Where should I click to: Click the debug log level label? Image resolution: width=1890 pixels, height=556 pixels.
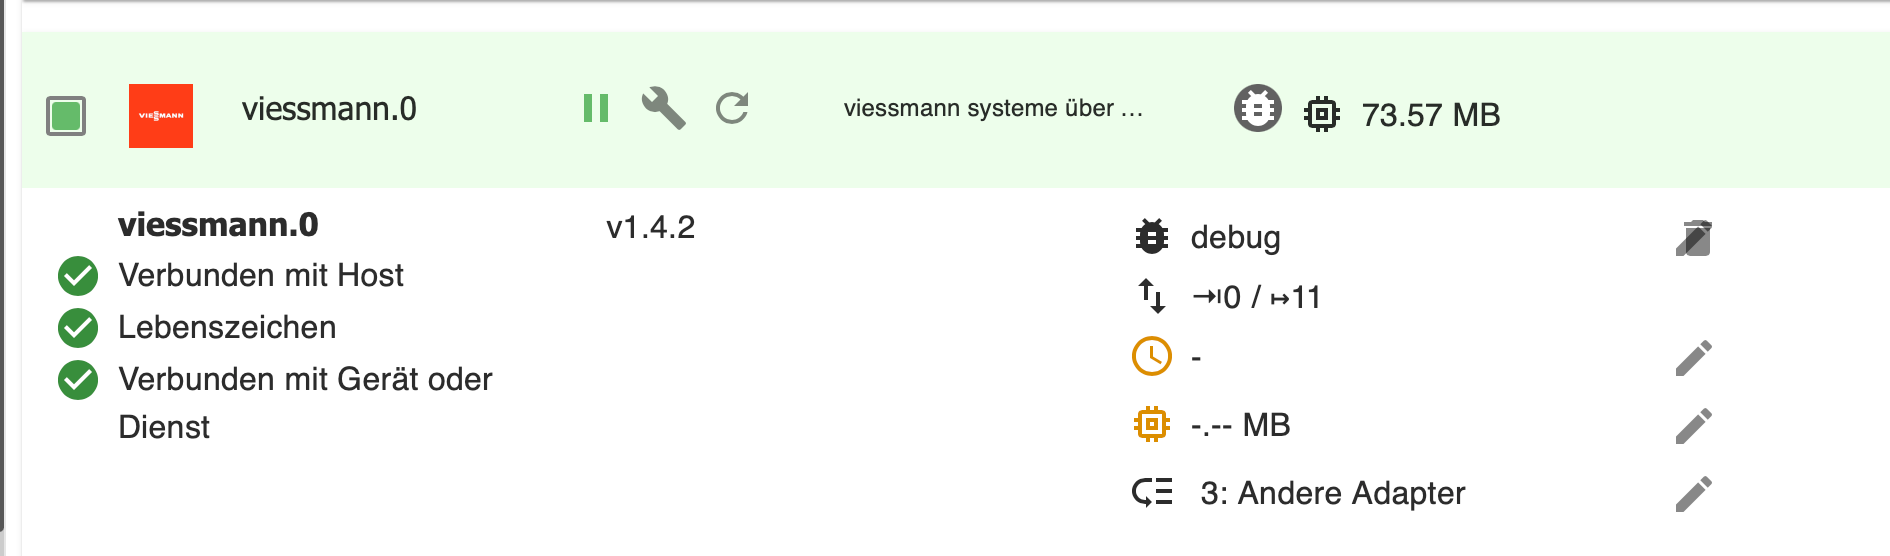click(x=1235, y=238)
